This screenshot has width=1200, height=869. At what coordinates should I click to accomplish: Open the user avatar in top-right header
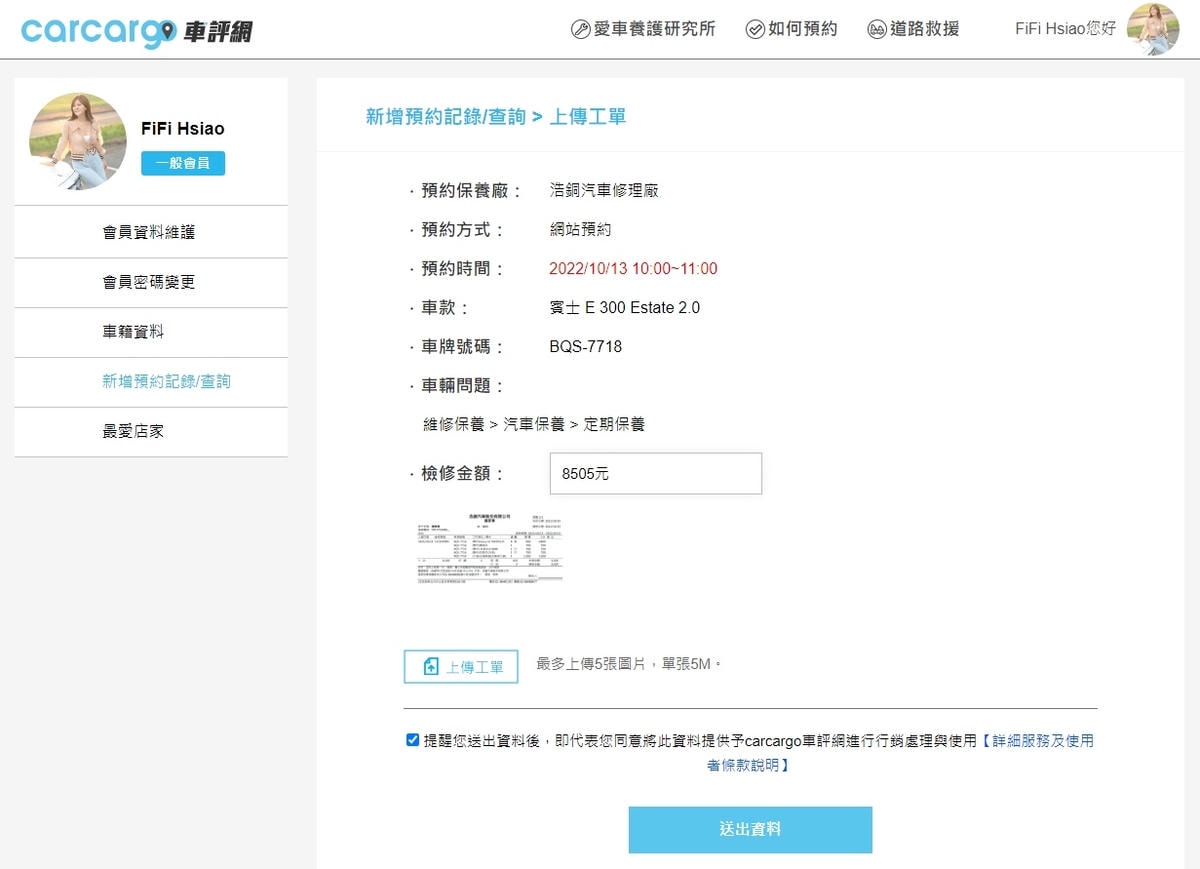tap(1152, 29)
